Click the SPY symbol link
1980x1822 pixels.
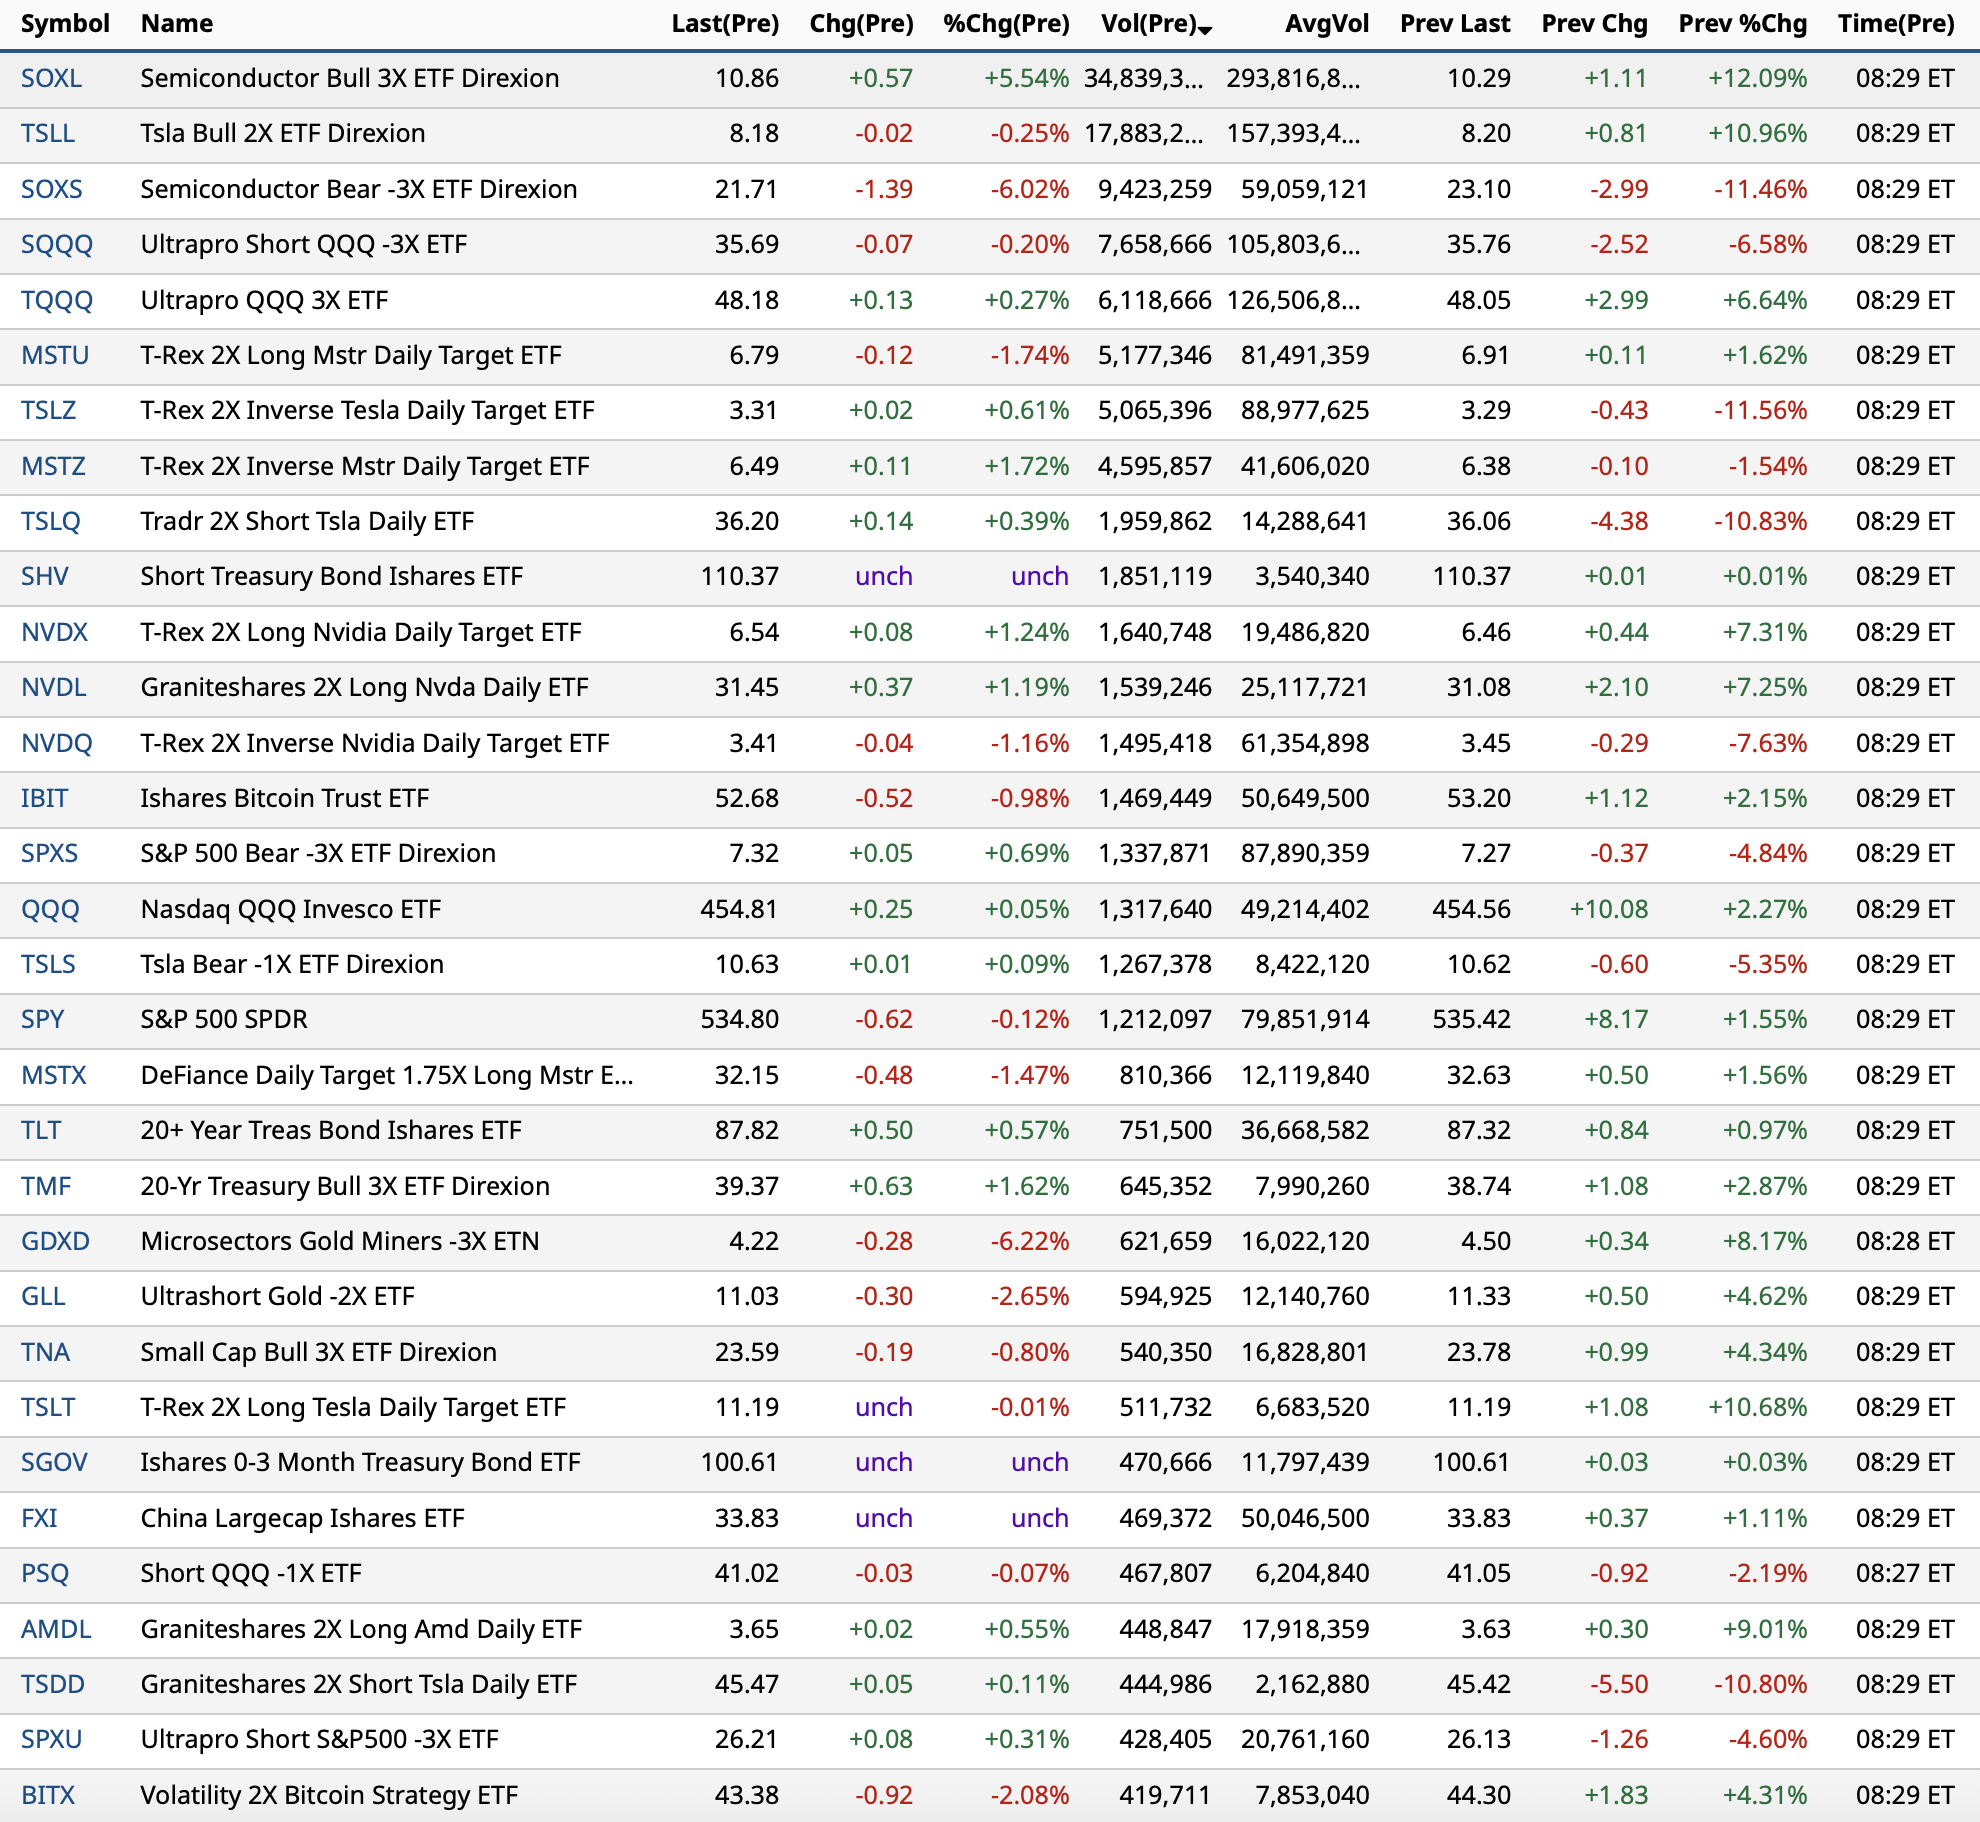click(x=43, y=1019)
